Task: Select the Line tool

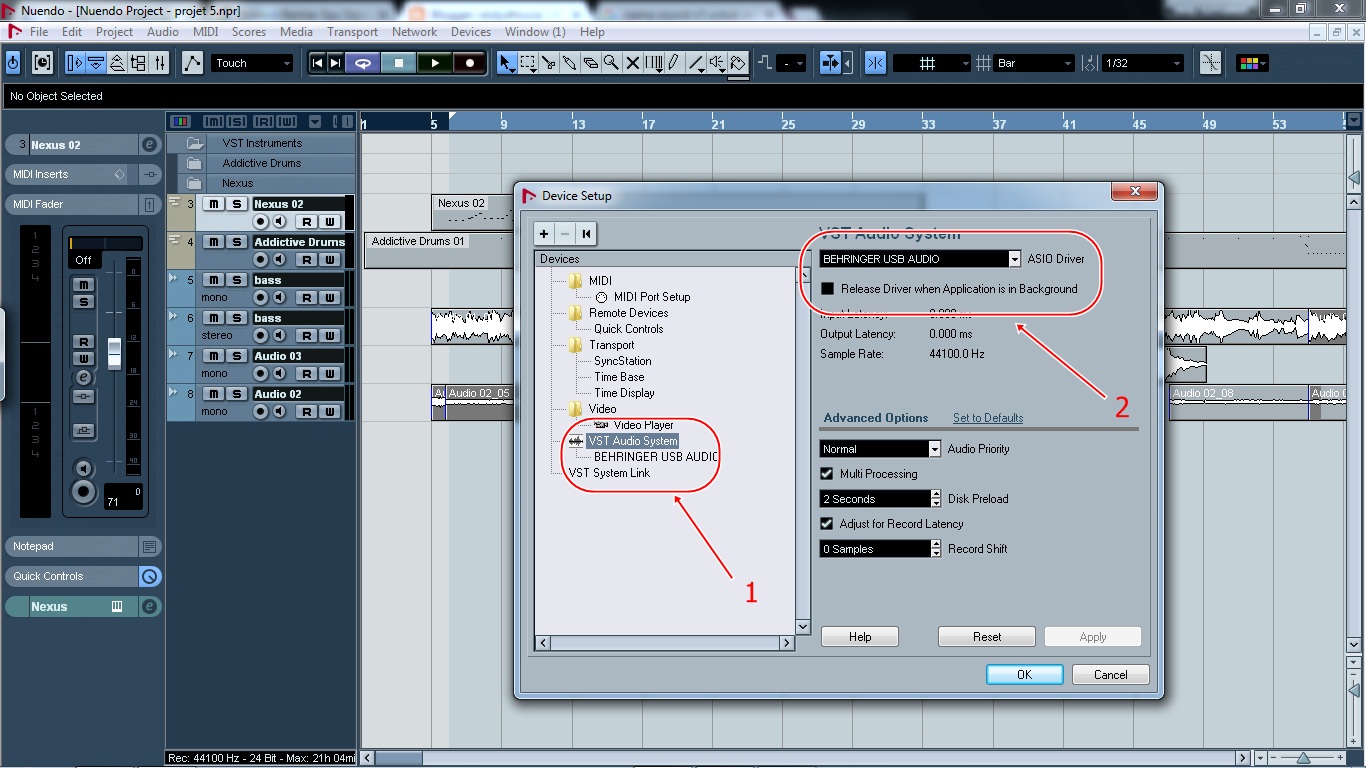Action: pos(696,63)
